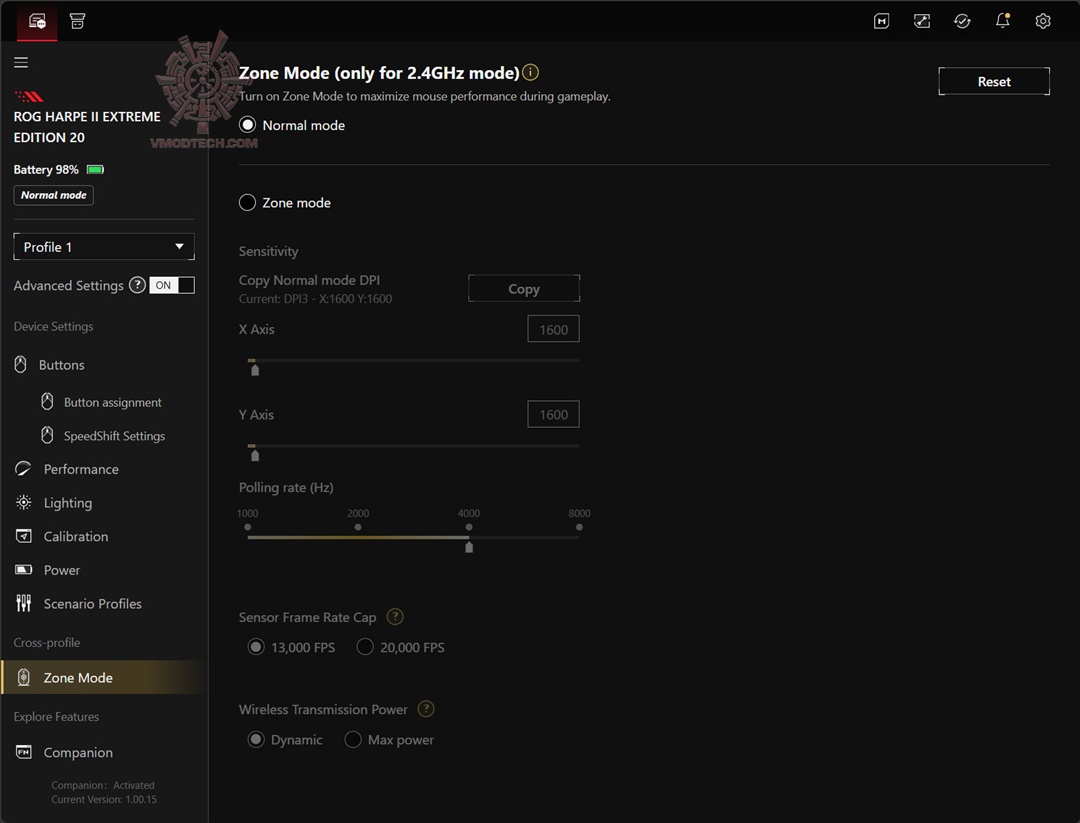Viewport: 1080px width, 823px height.
Task: Select Dynamic wireless transmission power
Action: tap(256, 740)
